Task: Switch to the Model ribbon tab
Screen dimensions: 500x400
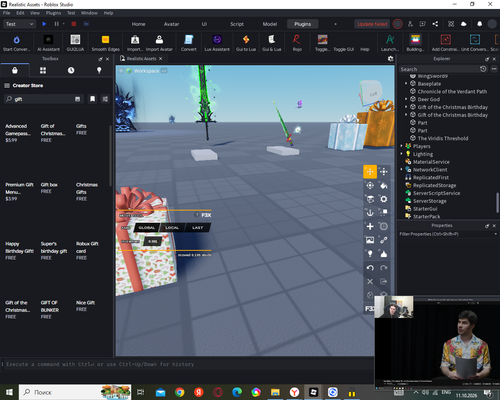Action: 270,24
